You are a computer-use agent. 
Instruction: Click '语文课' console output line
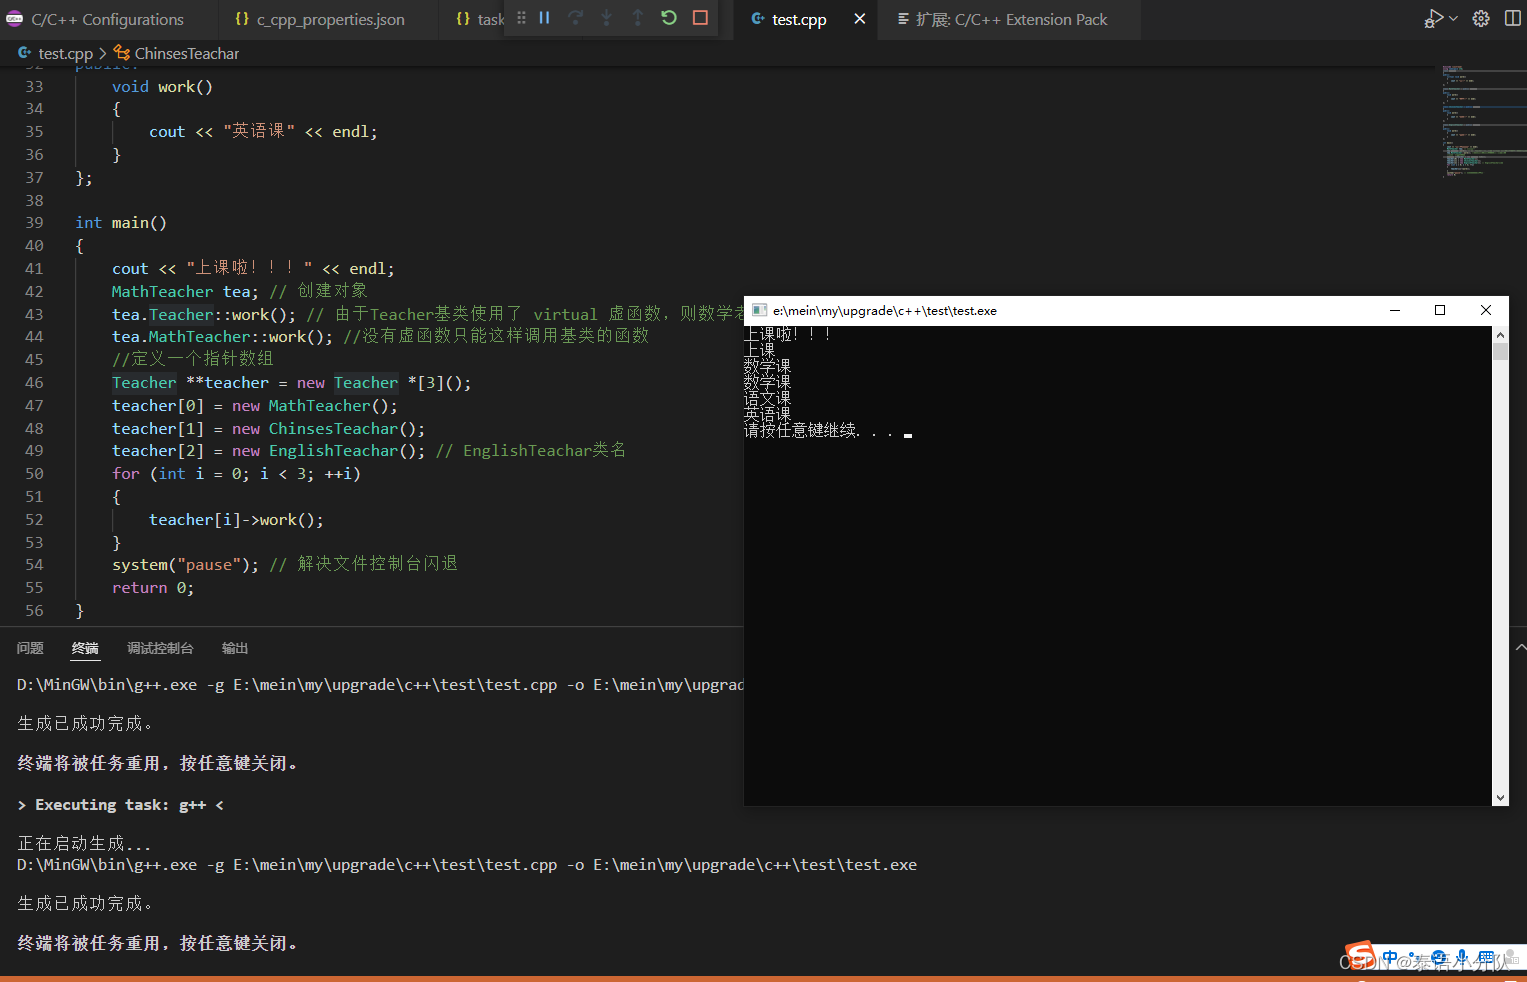pos(767,398)
